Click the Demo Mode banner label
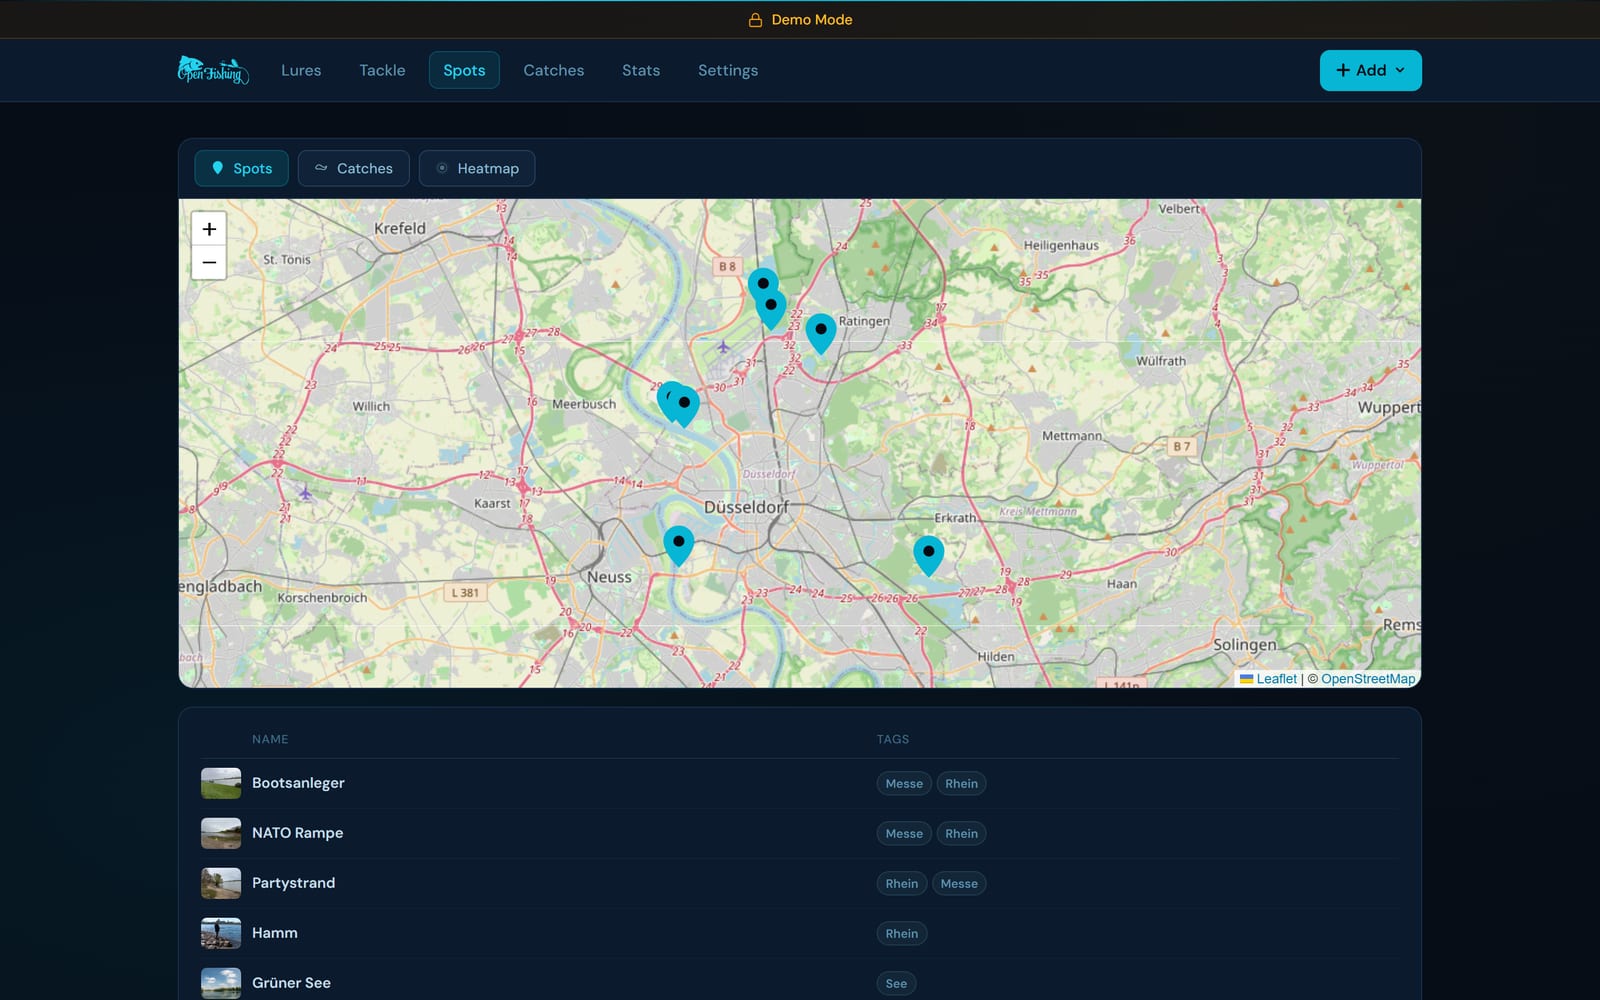1600x1000 pixels. click(811, 20)
